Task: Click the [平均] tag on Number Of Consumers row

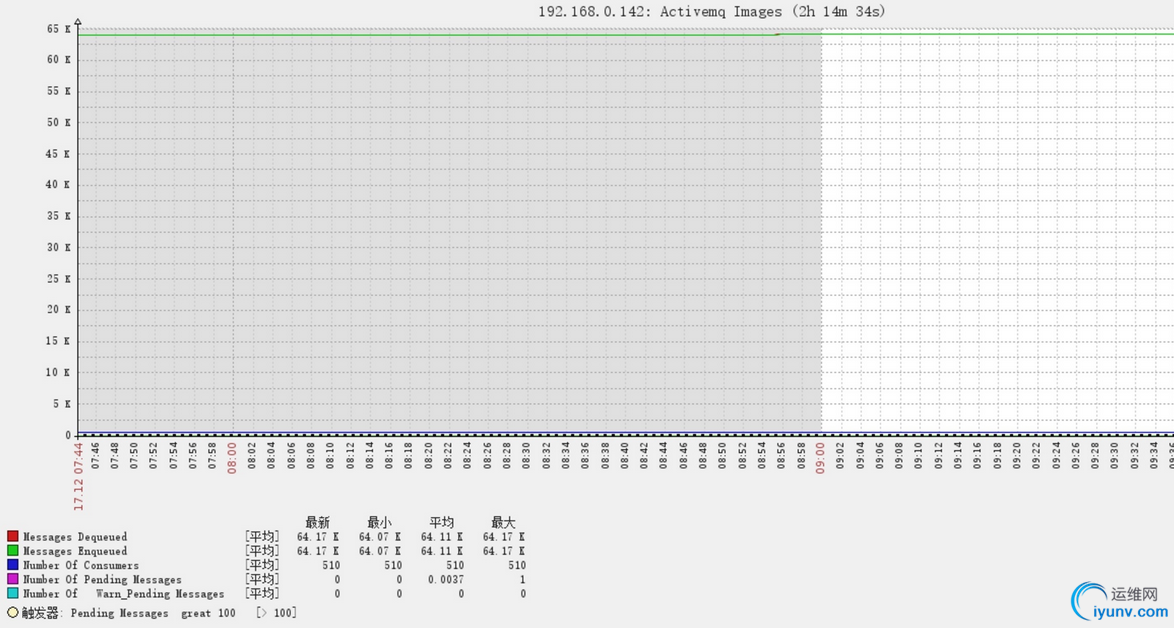Action: (x=262, y=565)
